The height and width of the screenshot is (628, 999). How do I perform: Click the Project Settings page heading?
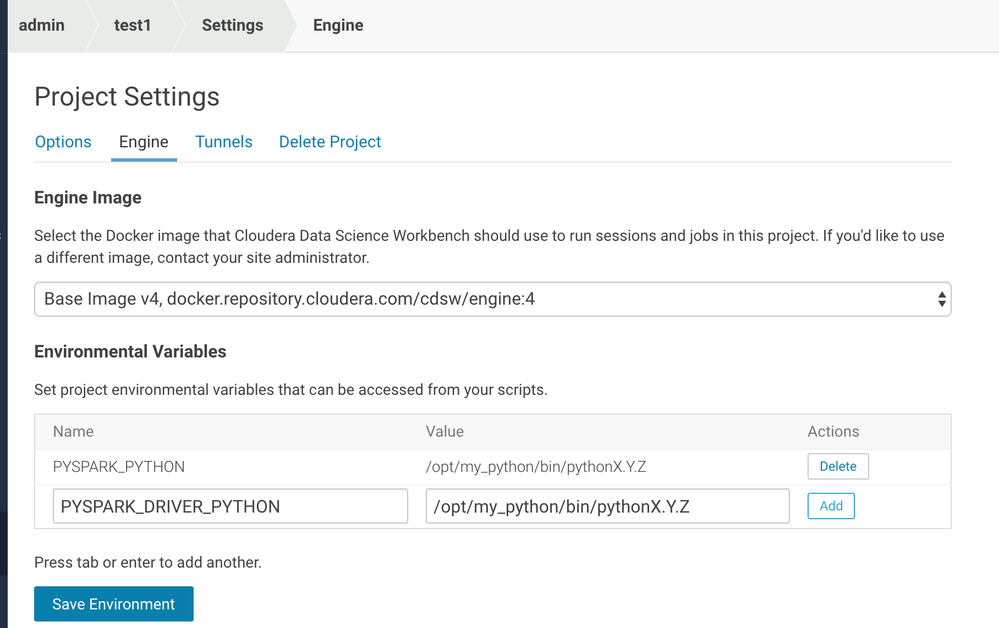tap(127, 97)
